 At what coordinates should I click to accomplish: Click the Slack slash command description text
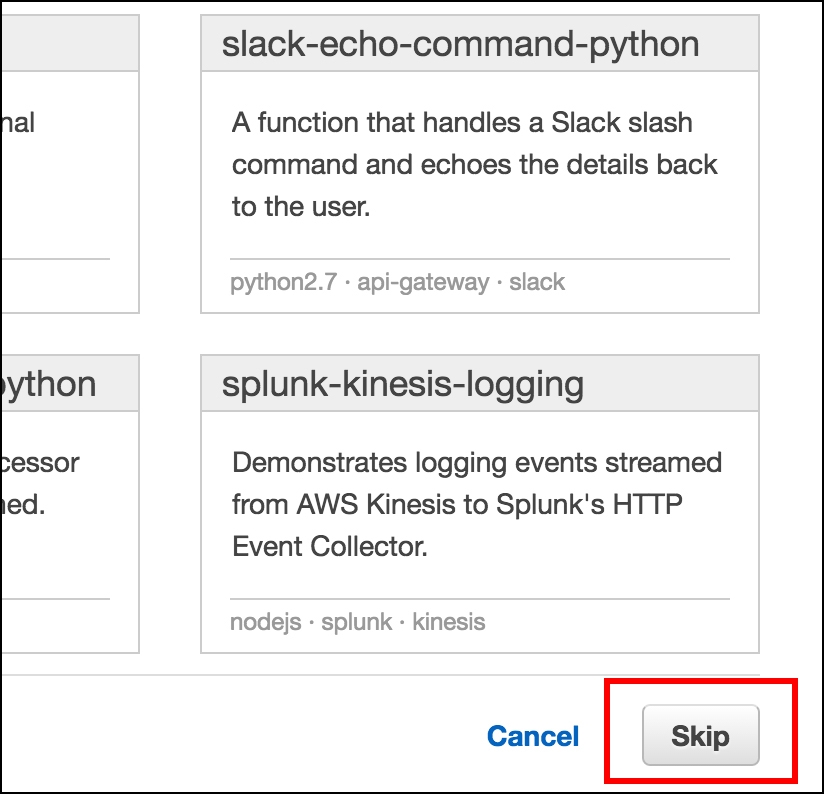474,163
